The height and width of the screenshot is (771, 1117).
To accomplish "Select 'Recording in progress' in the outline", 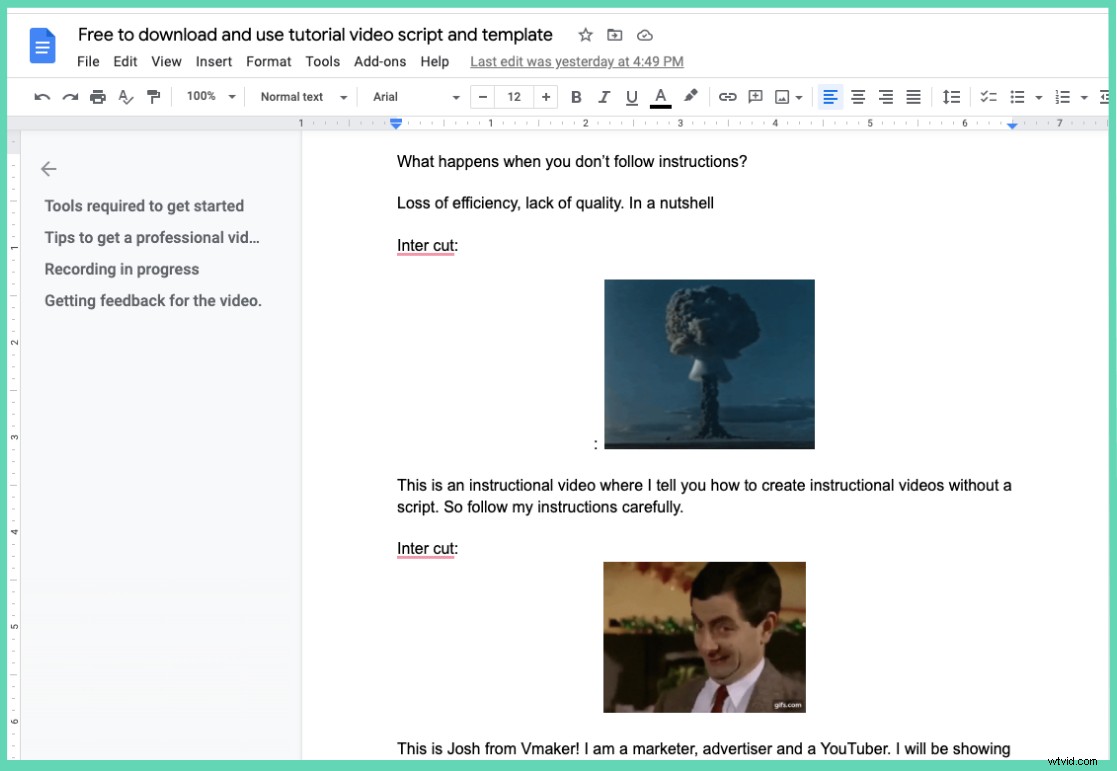I will 121,269.
